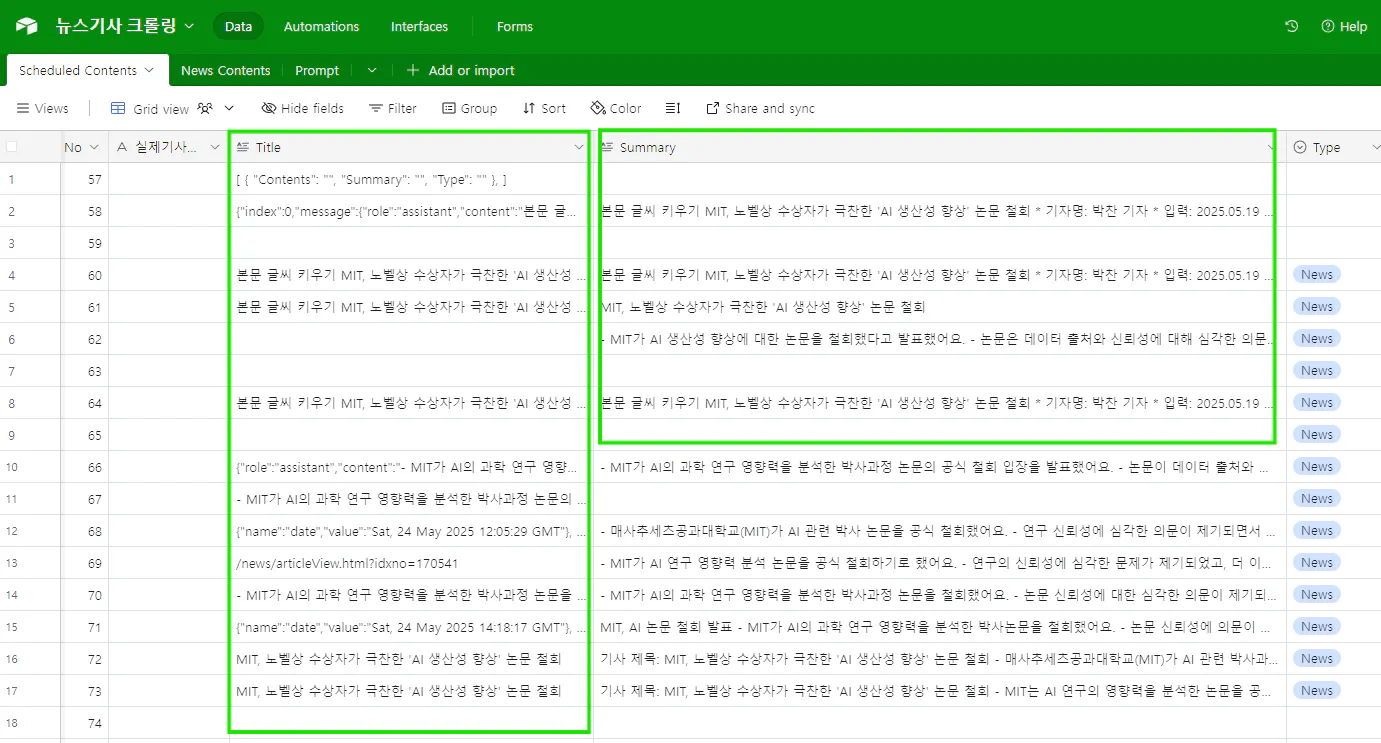This screenshot has height=743, width=1381.
Task: Click the row height icon
Action: coord(673,108)
